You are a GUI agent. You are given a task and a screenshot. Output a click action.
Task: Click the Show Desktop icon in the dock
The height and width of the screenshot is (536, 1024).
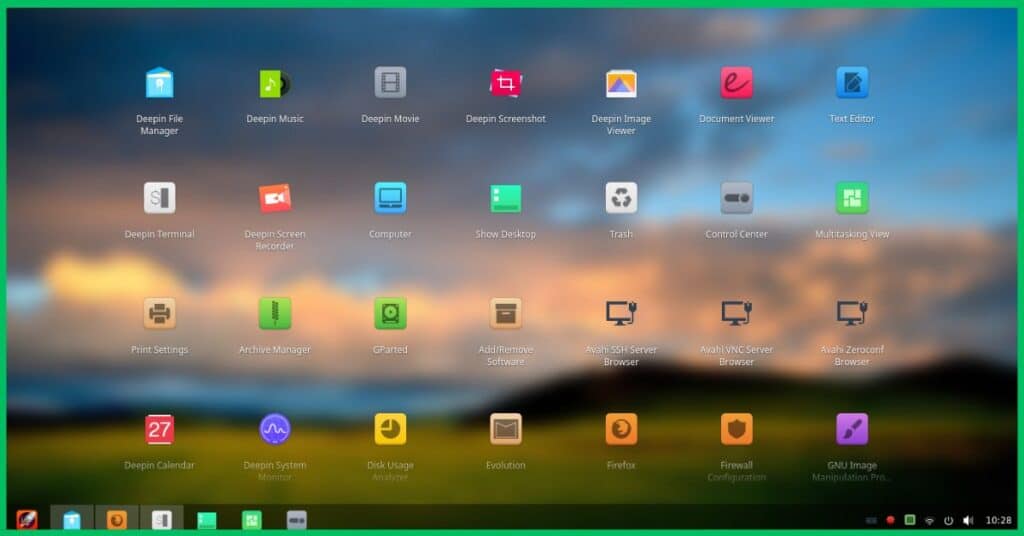click(x=207, y=520)
